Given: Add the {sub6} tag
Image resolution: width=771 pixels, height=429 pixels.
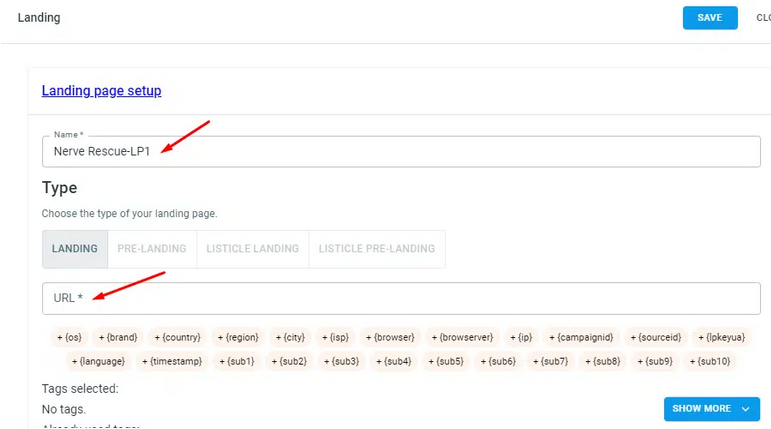Looking at the screenshot, I should coord(498,362).
